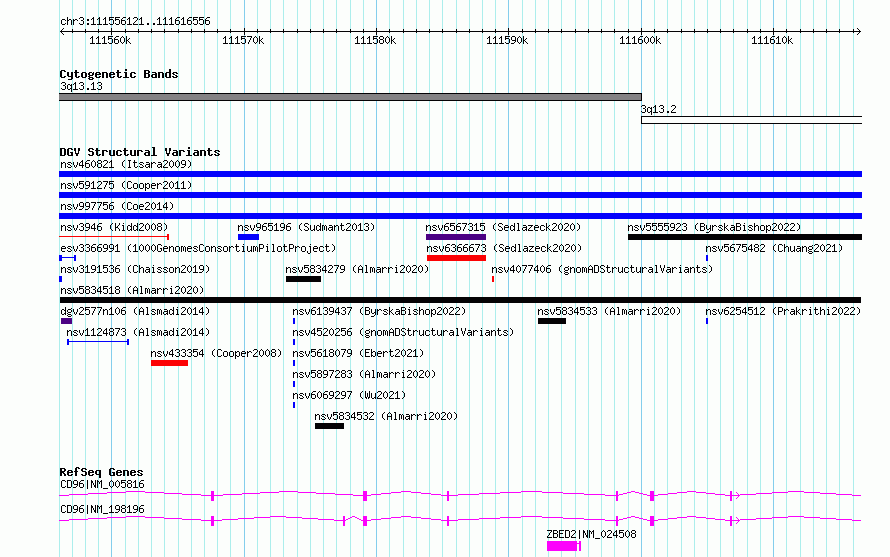Open nsv4520256 (gnomADStructuralVariants) label
The height and width of the screenshot is (557, 890).
click(x=403, y=332)
